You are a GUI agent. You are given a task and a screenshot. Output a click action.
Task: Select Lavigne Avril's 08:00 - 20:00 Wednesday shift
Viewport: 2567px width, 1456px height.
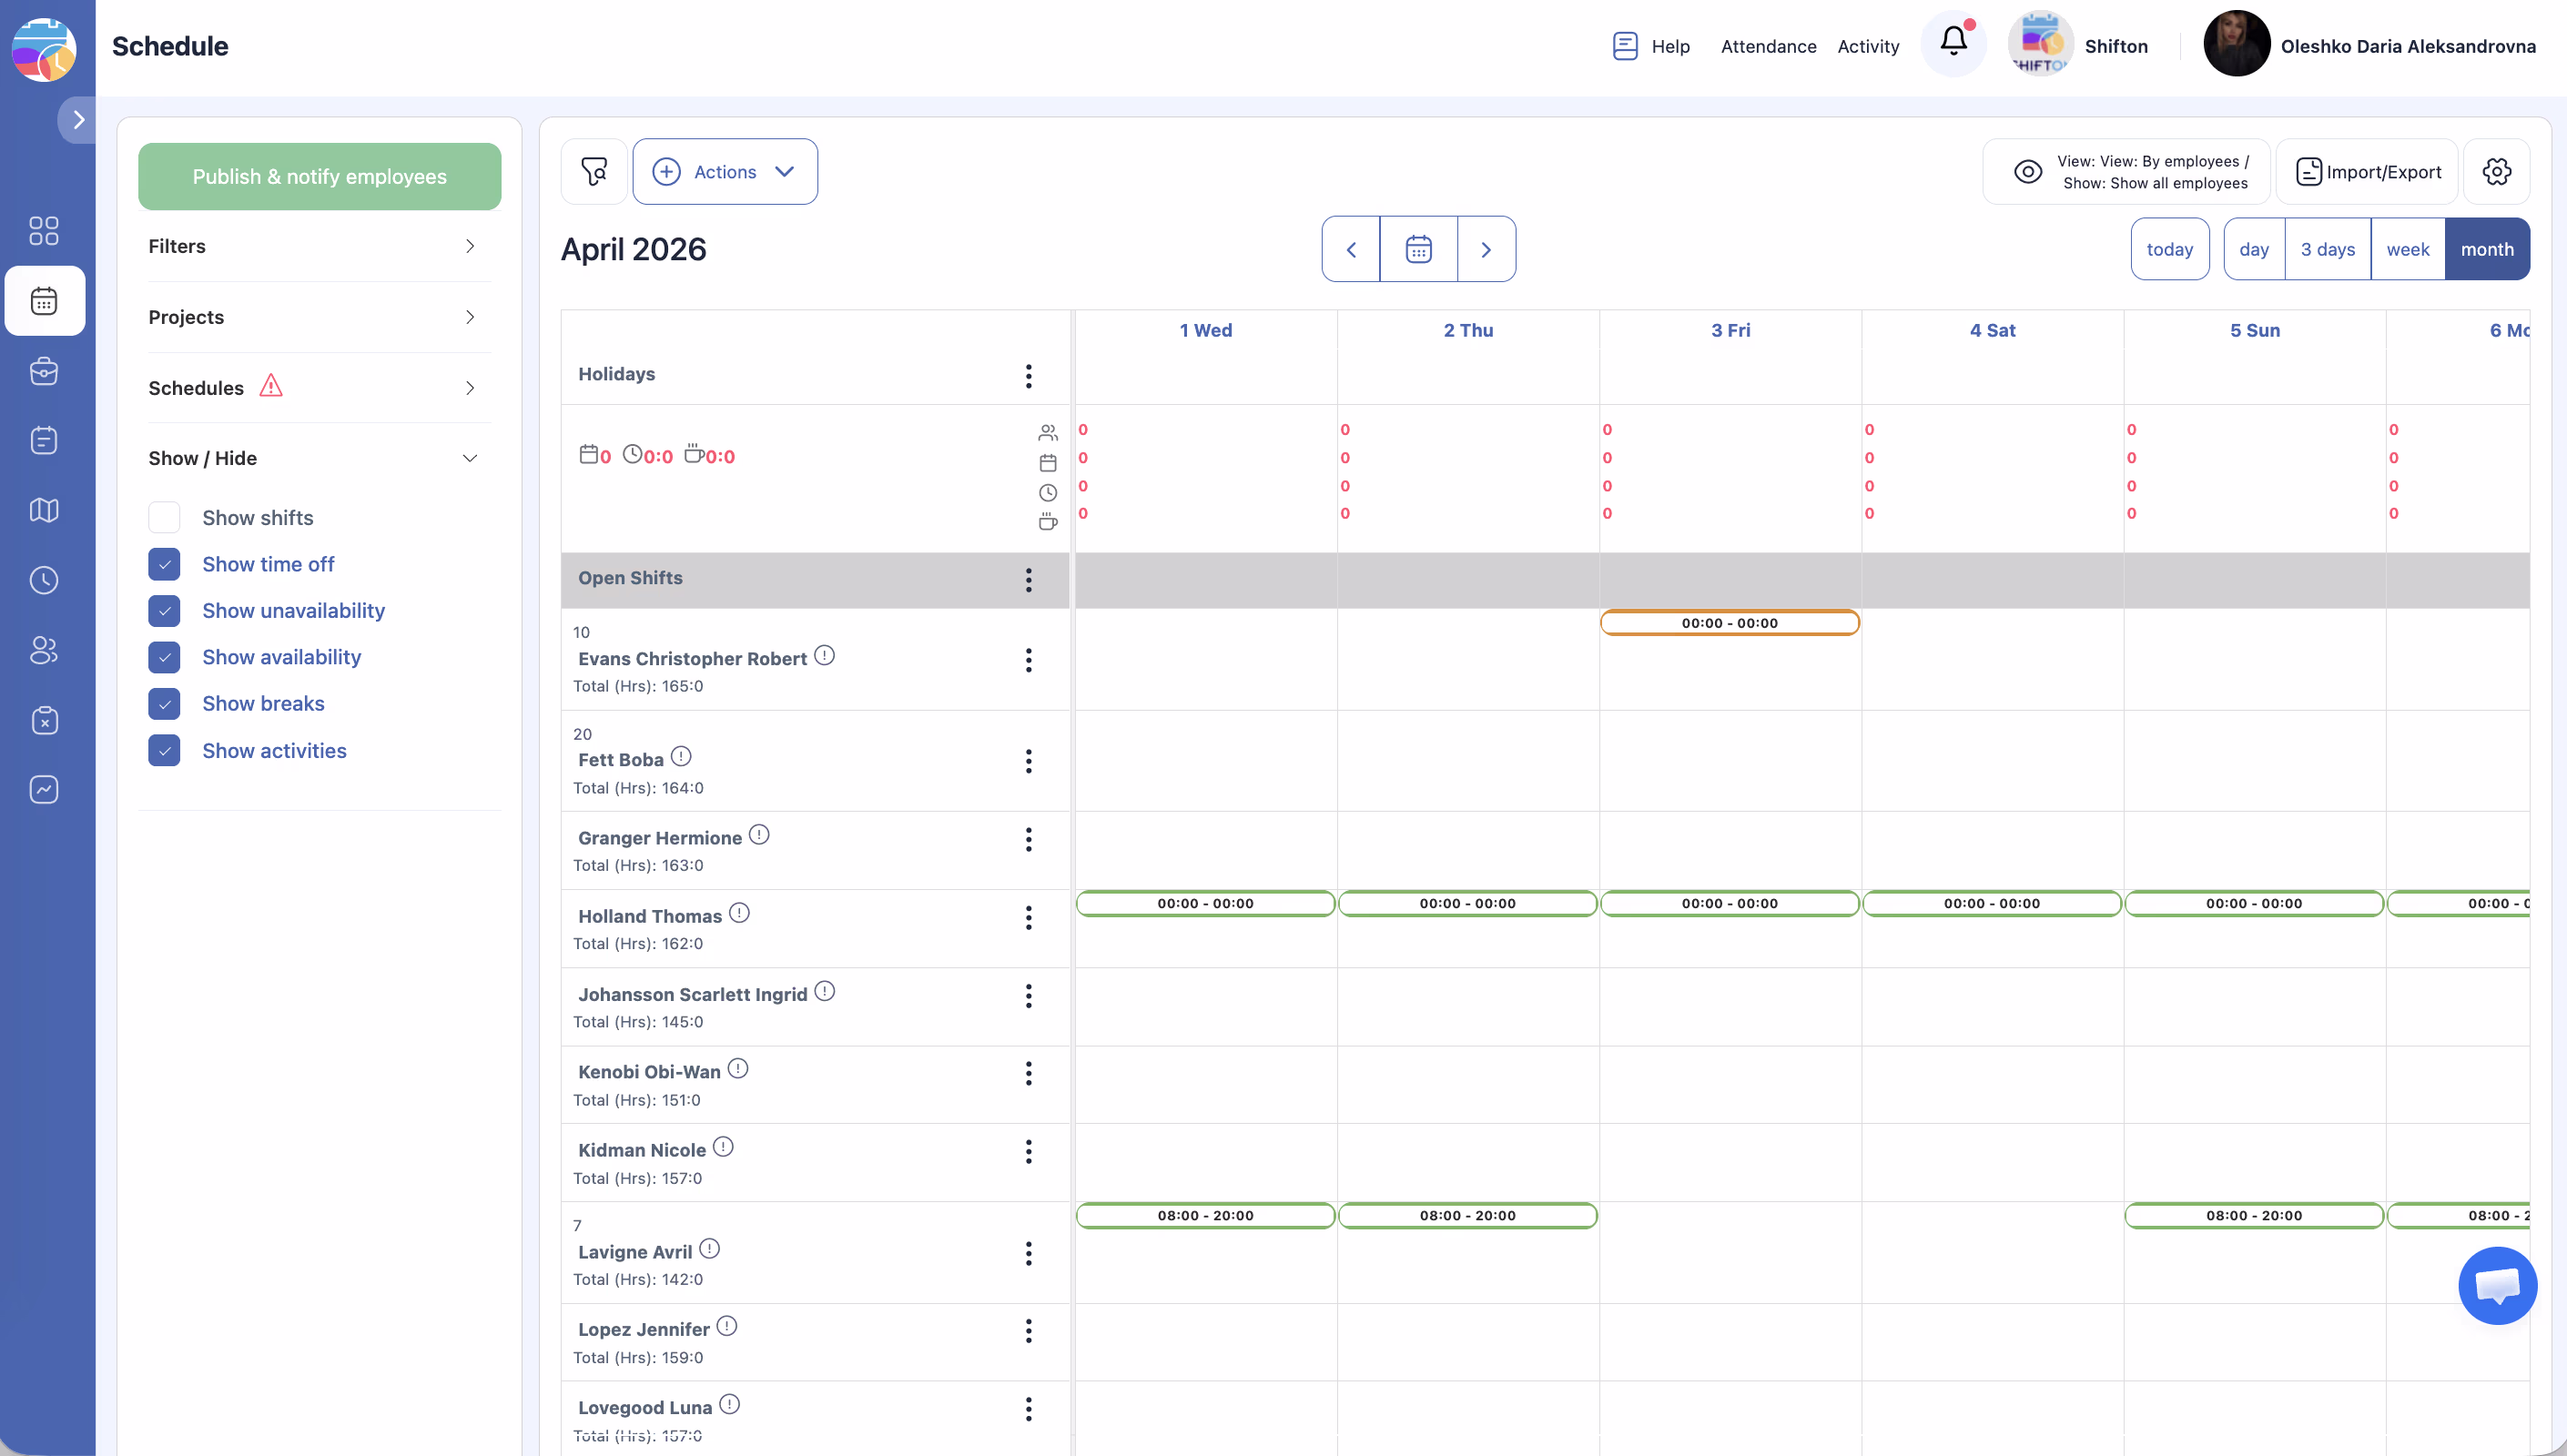(x=1205, y=1216)
